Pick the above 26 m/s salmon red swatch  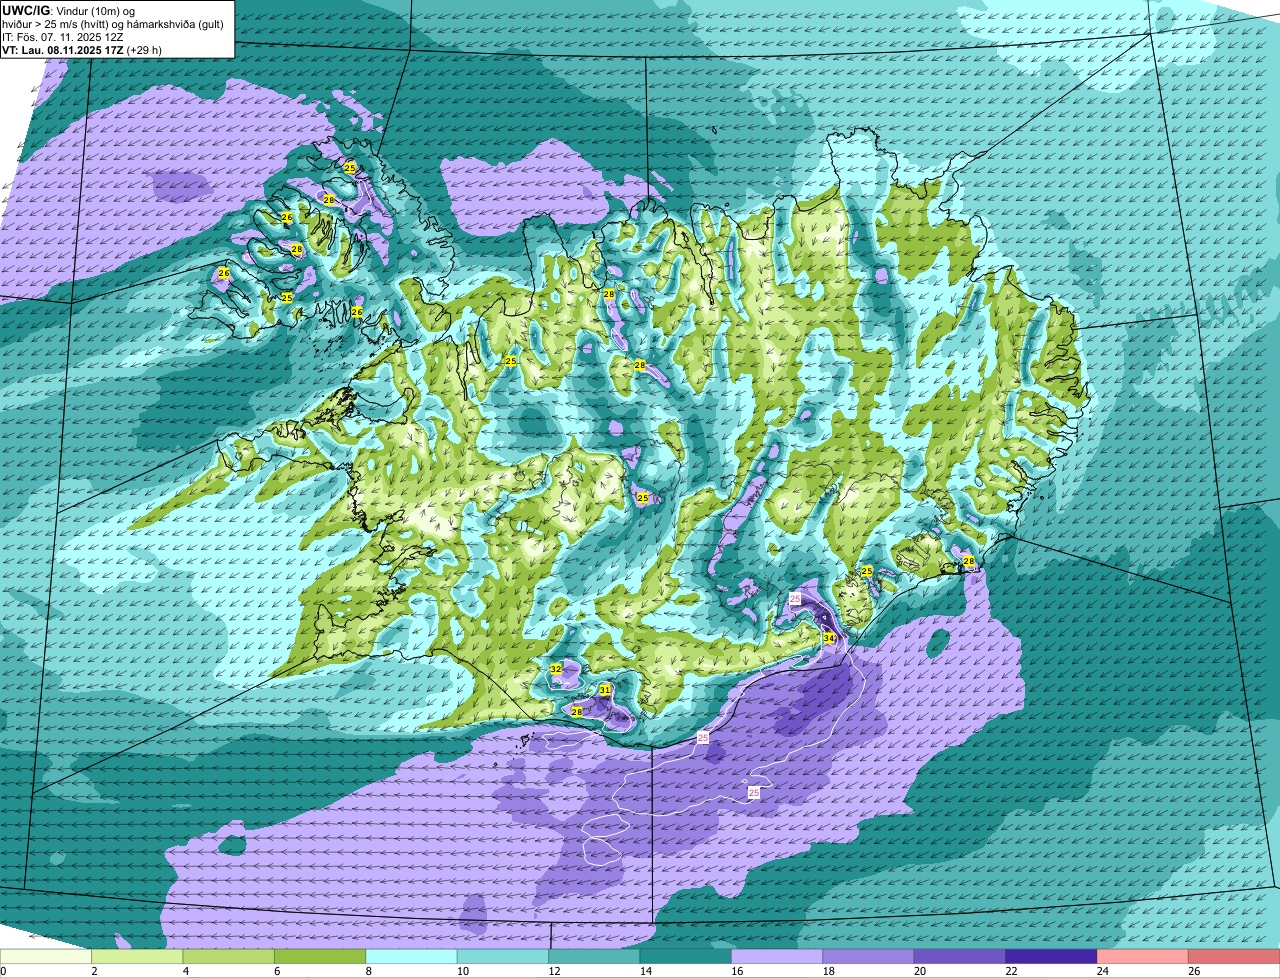click(x=1234, y=956)
